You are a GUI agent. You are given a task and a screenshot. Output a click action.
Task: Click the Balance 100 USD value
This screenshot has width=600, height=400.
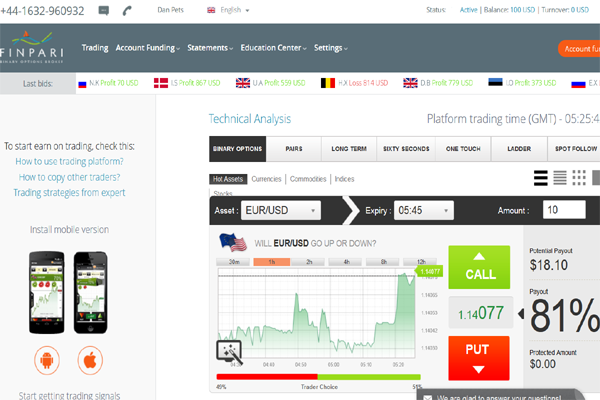tap(522, 10)
